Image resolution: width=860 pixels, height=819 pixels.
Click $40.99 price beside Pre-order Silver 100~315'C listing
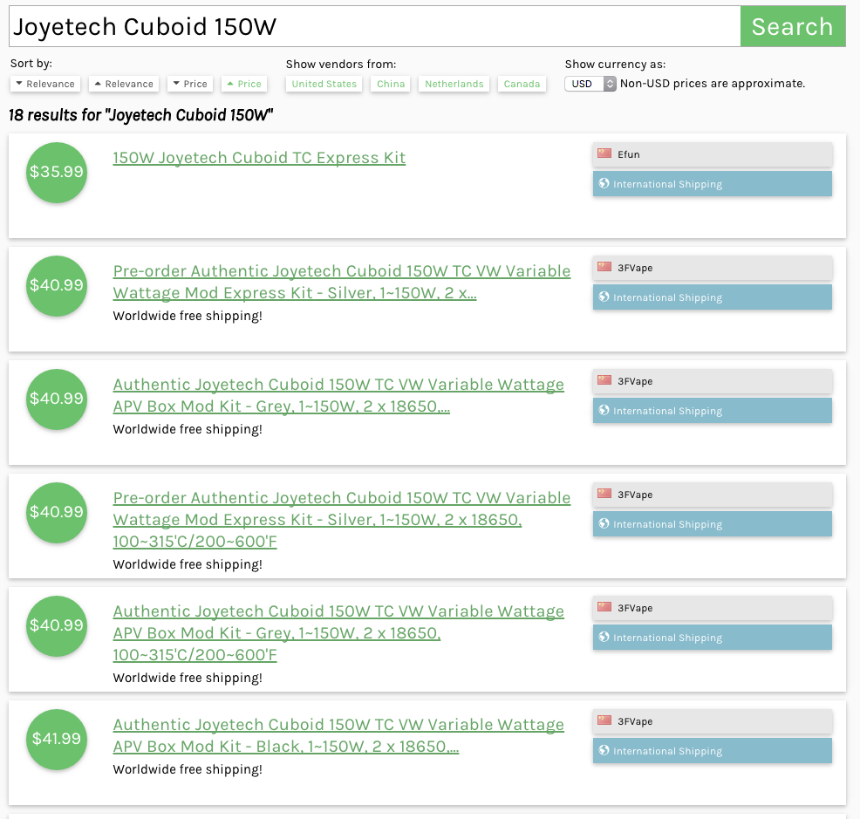[x=56, y=512]
